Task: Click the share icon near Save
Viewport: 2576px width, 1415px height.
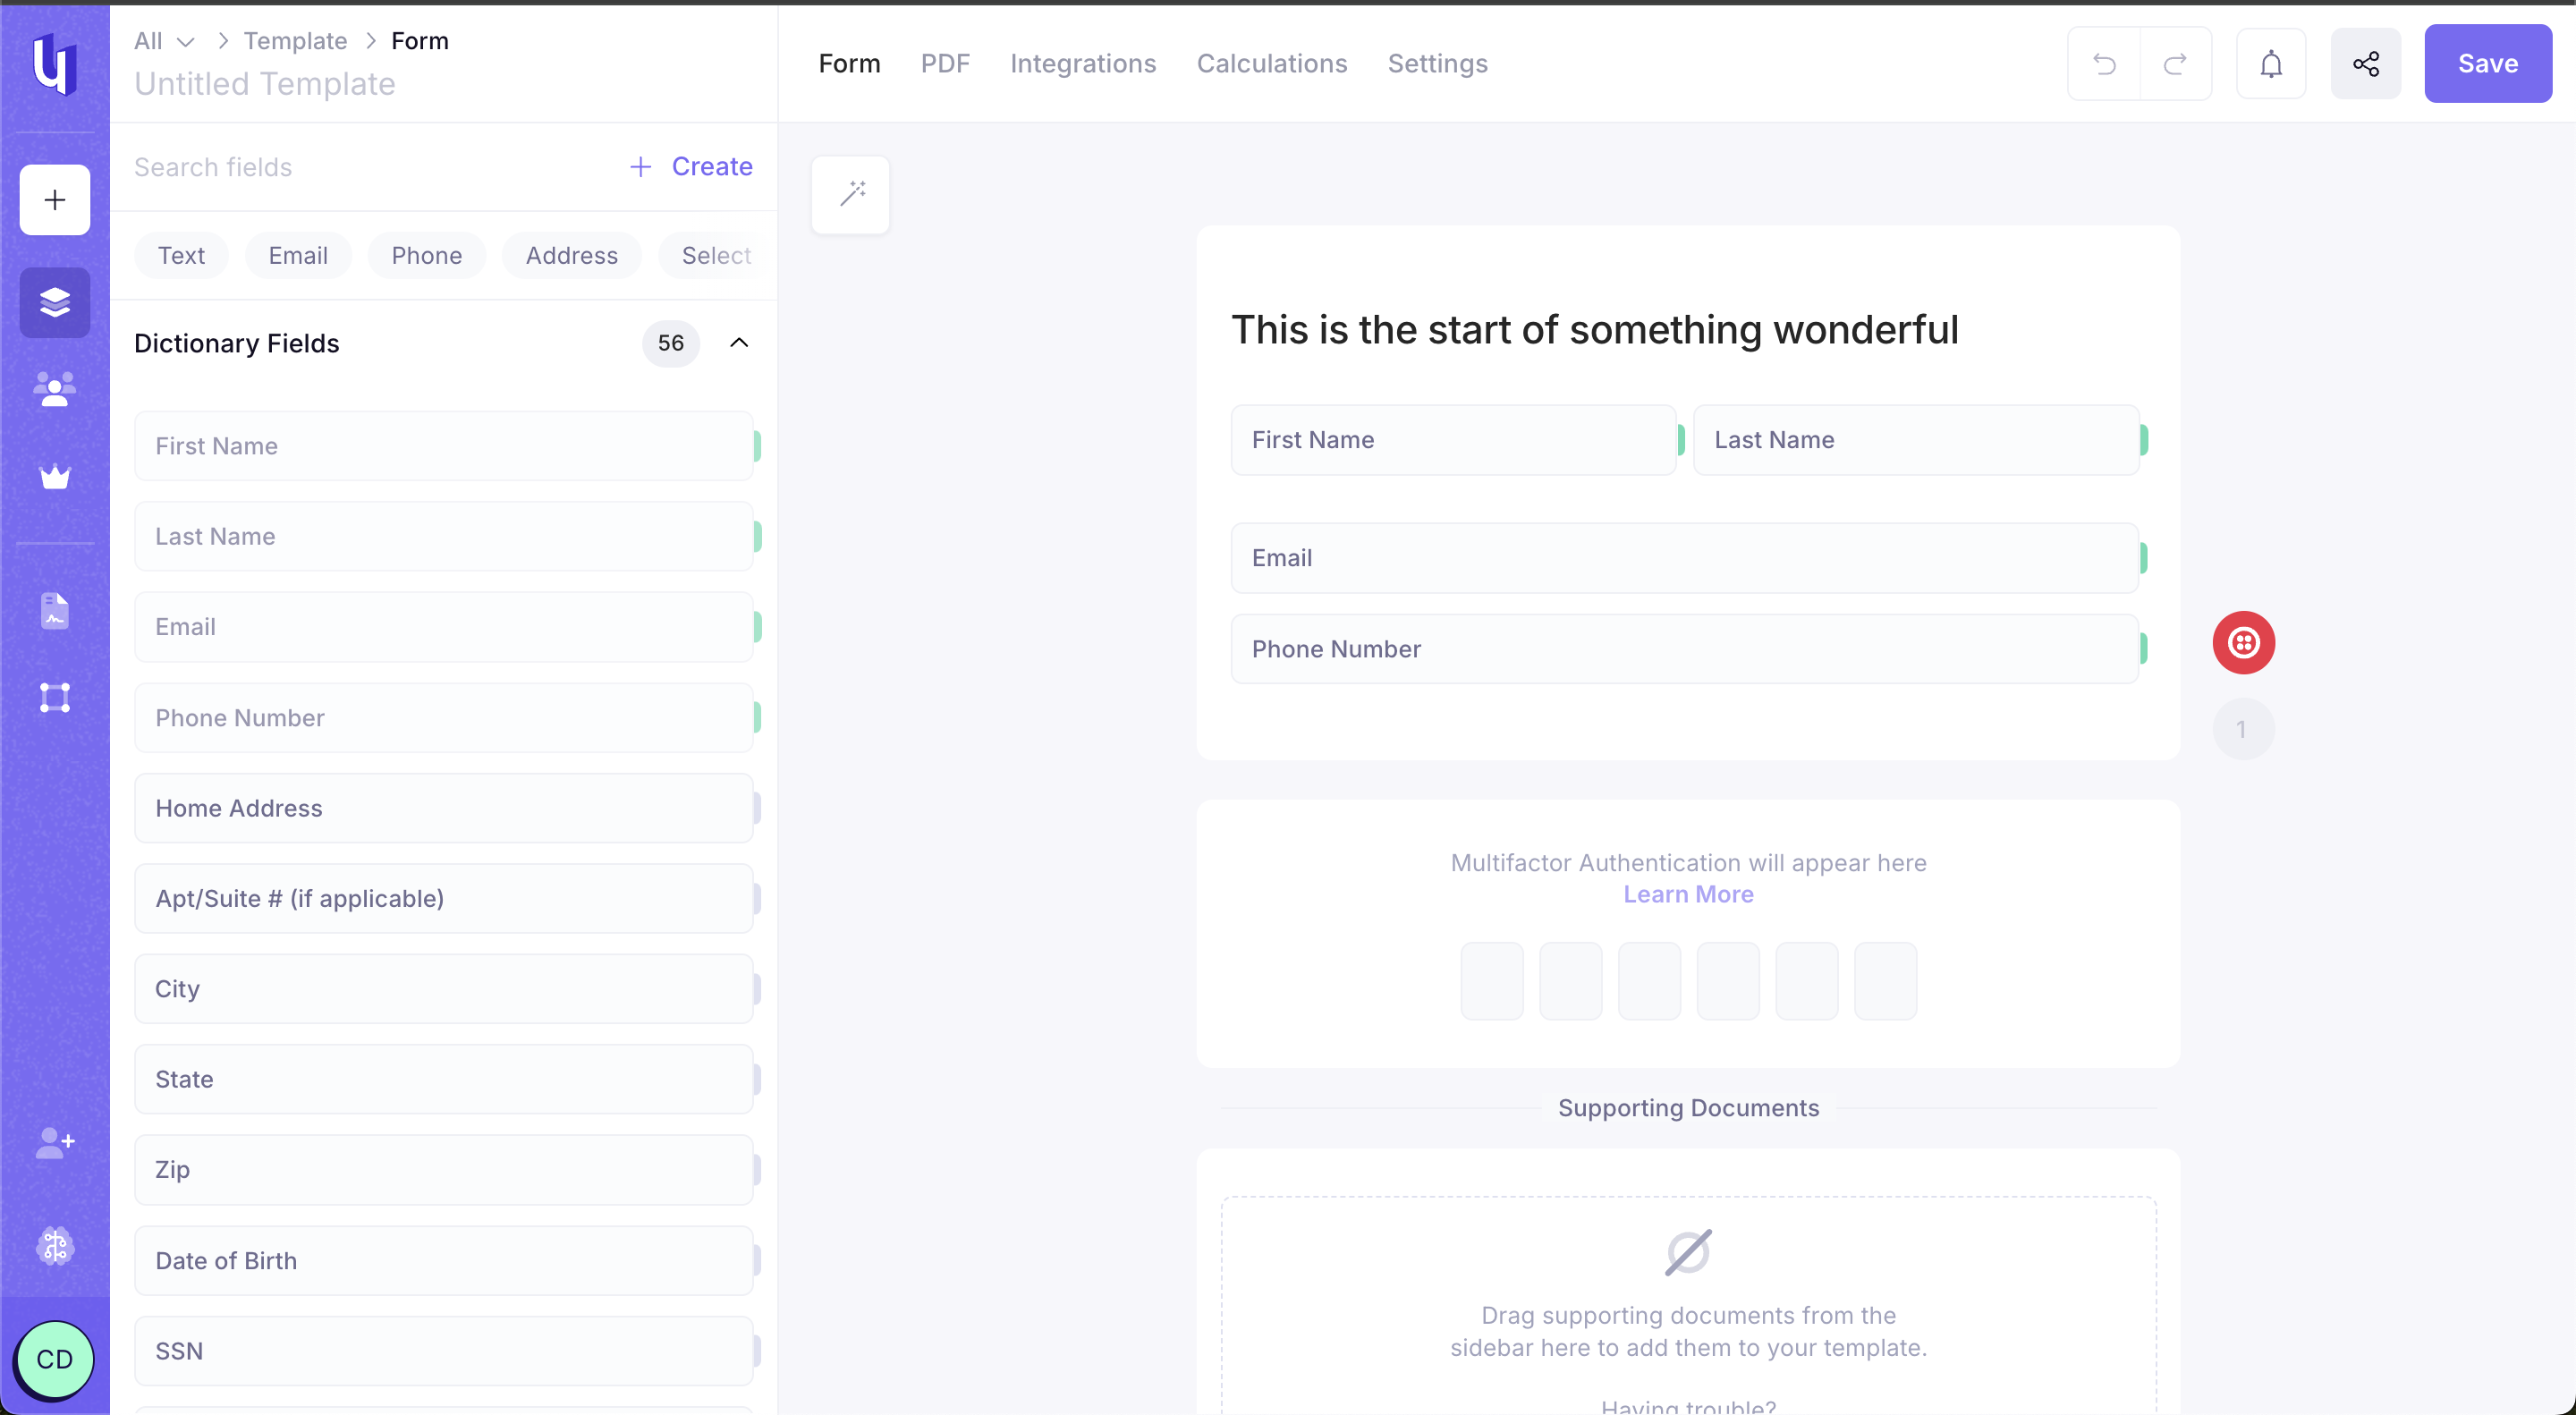Action: point(2365,63)
